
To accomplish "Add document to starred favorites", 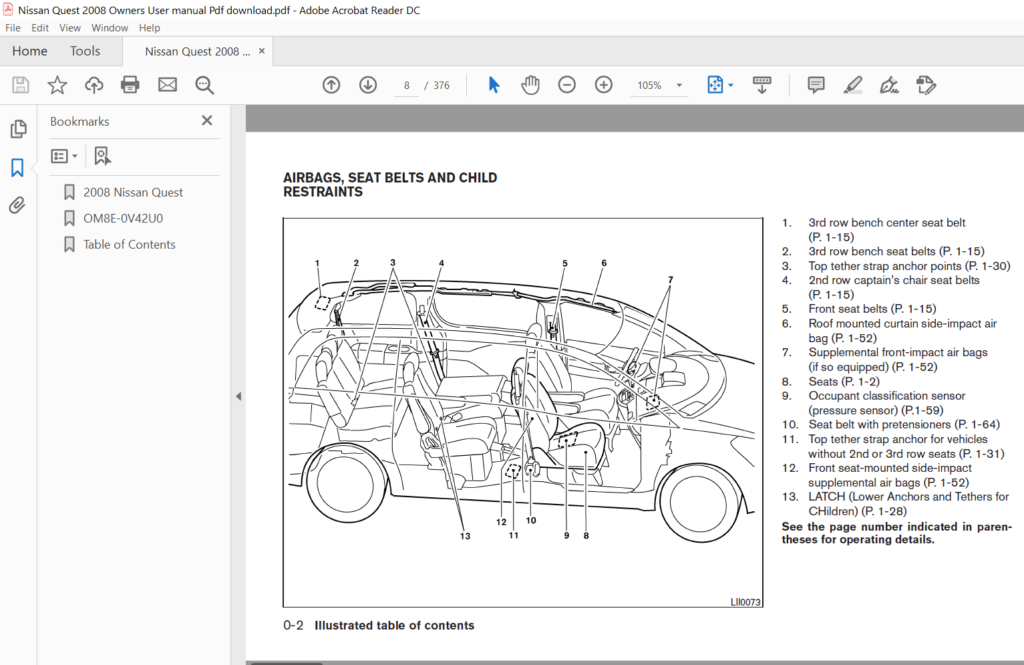I will pyautogui.click(x=57, y=85).
